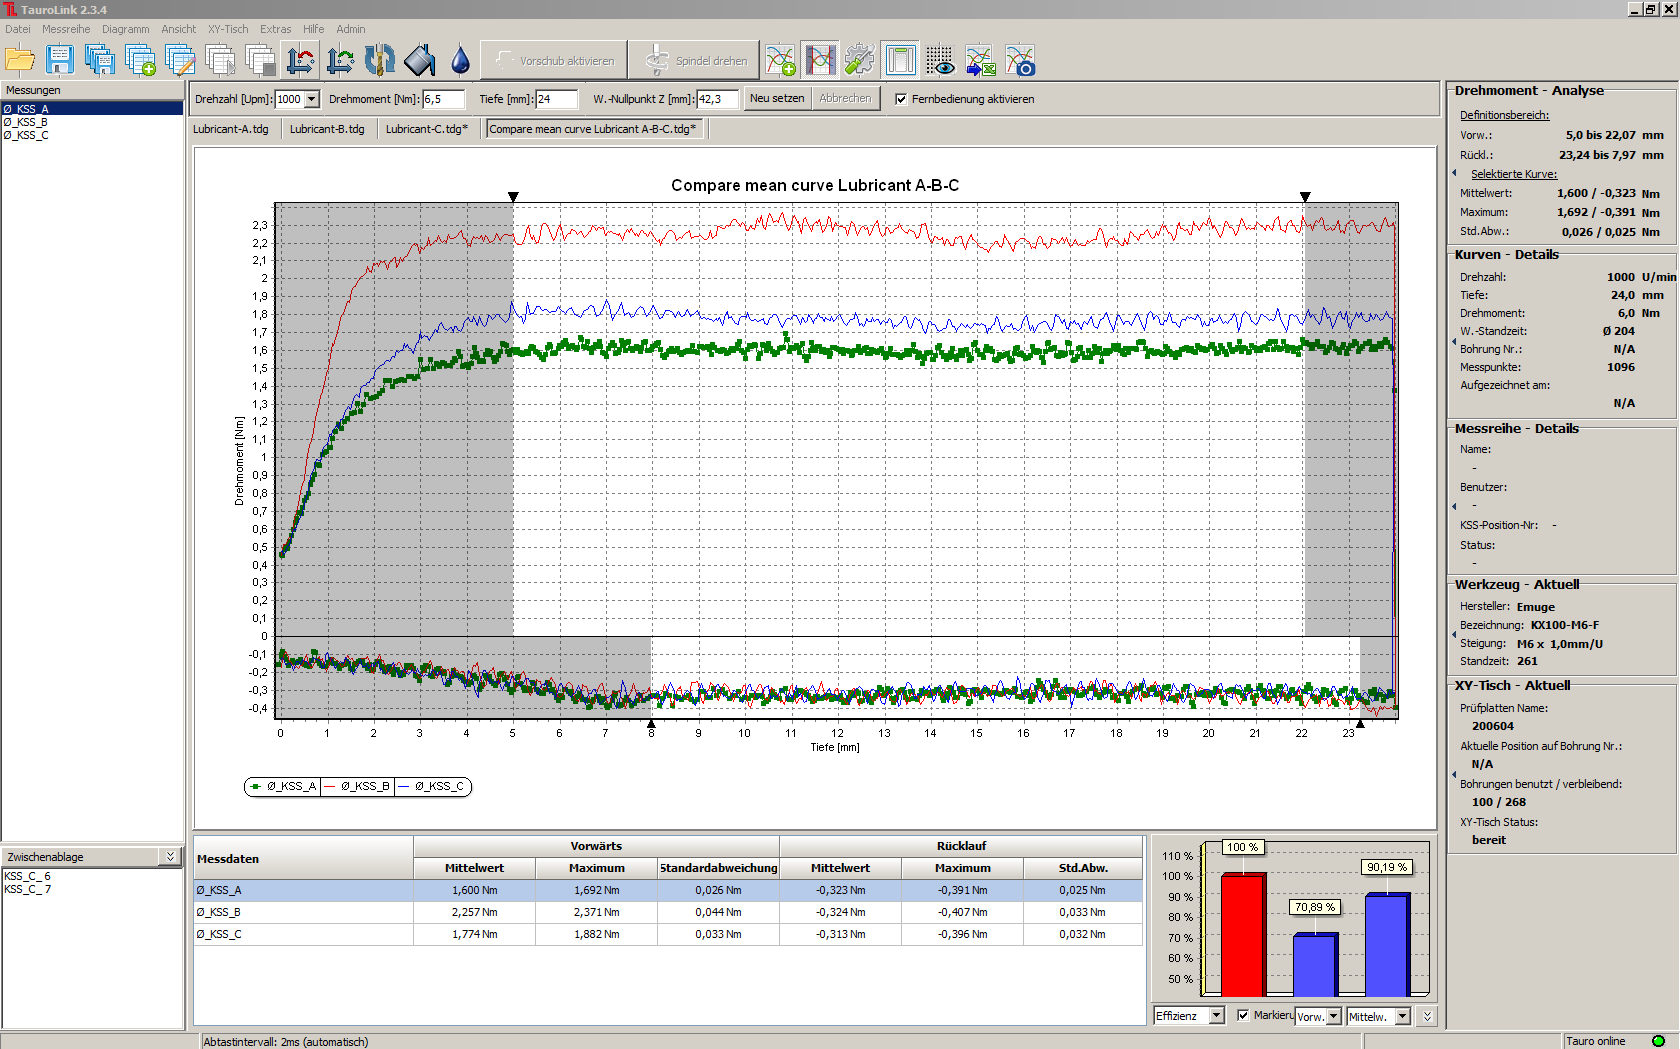
Task: Click the dotted grid eye icon
Action: (x=940, y=60)
